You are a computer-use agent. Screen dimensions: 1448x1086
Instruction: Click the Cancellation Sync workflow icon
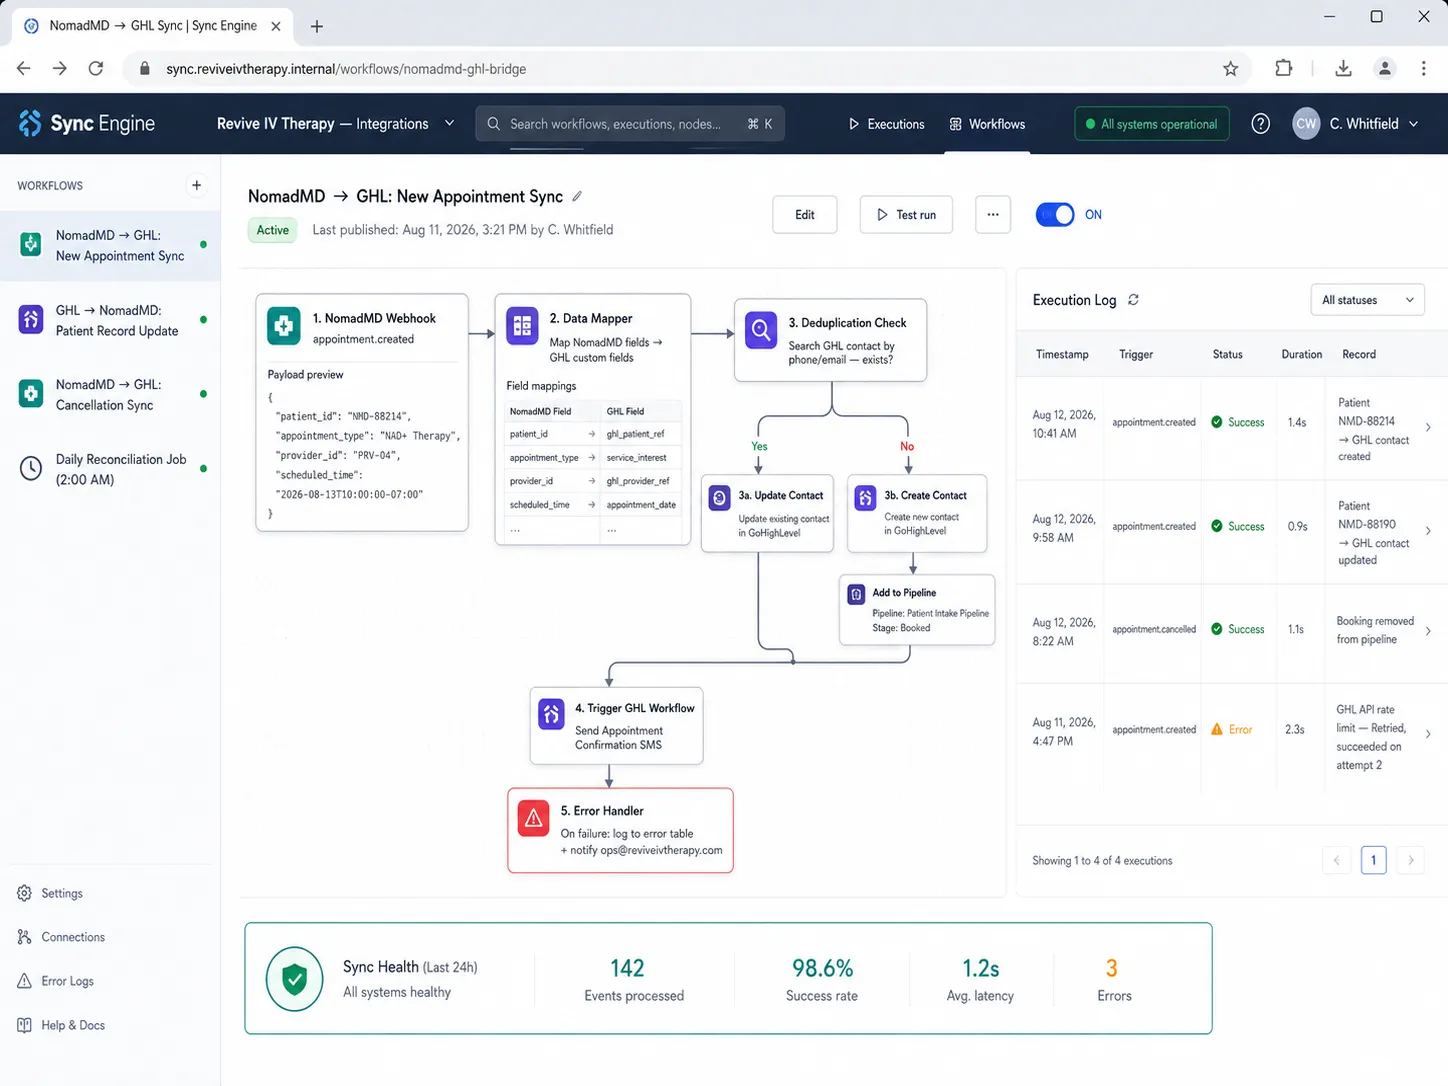pyautogui.click(x=31, y=394)
